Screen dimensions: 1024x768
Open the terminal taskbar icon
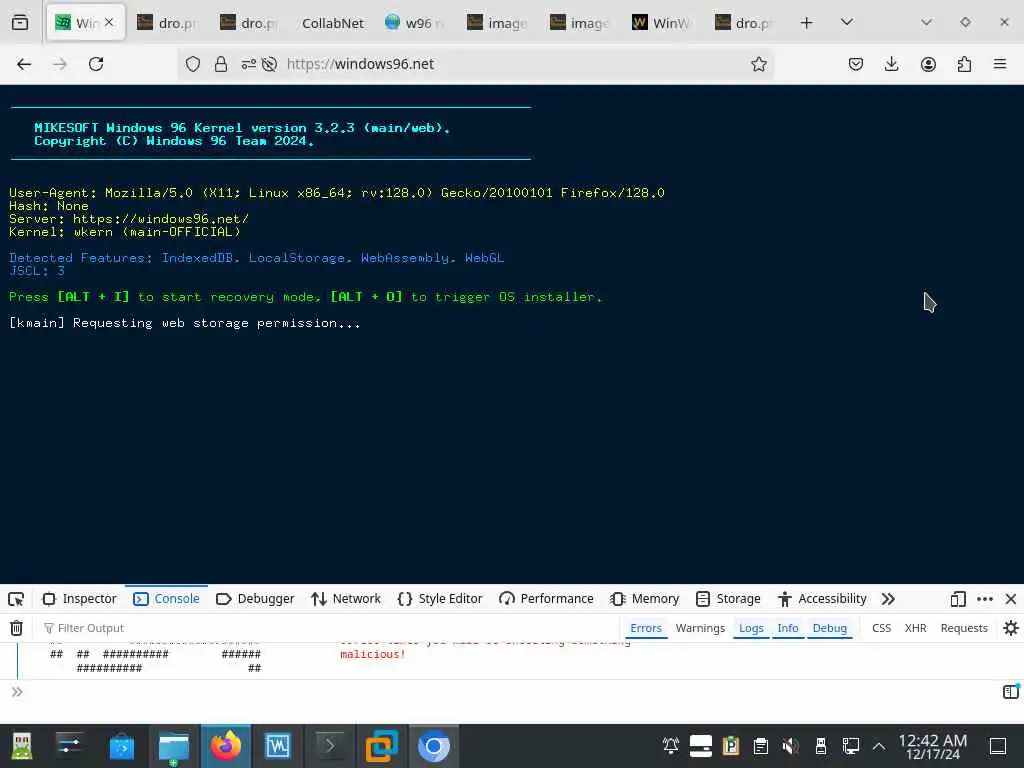pos(330,746)
